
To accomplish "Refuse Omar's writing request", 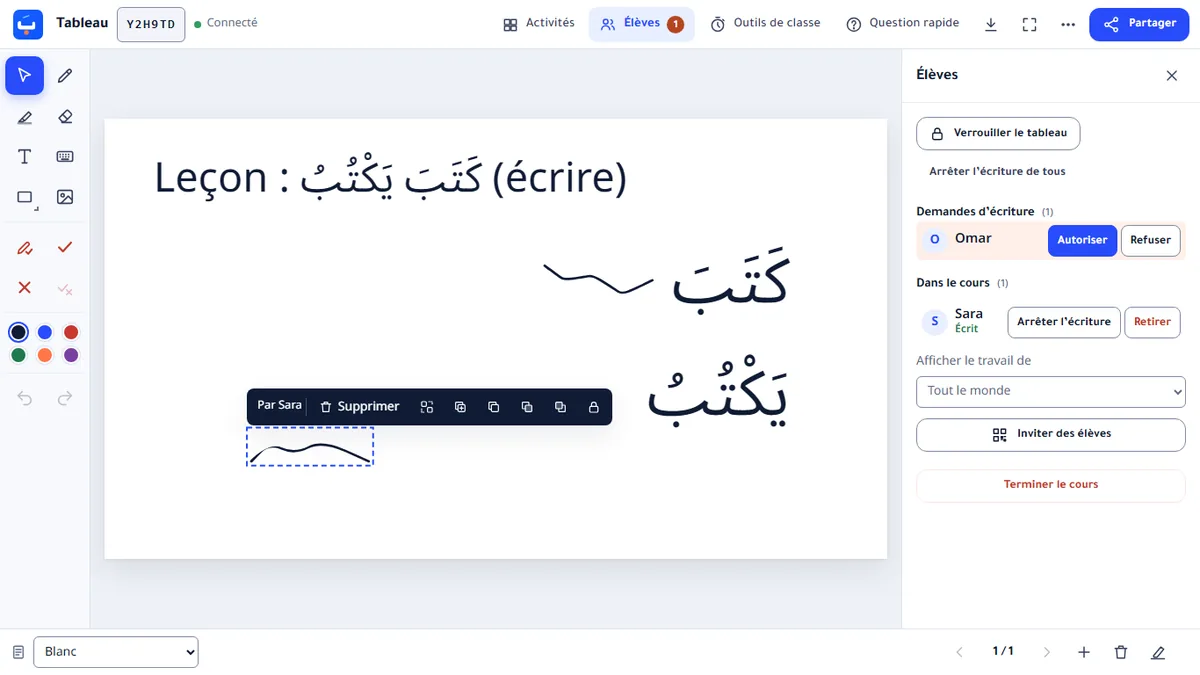I will tap(1151, 240).
